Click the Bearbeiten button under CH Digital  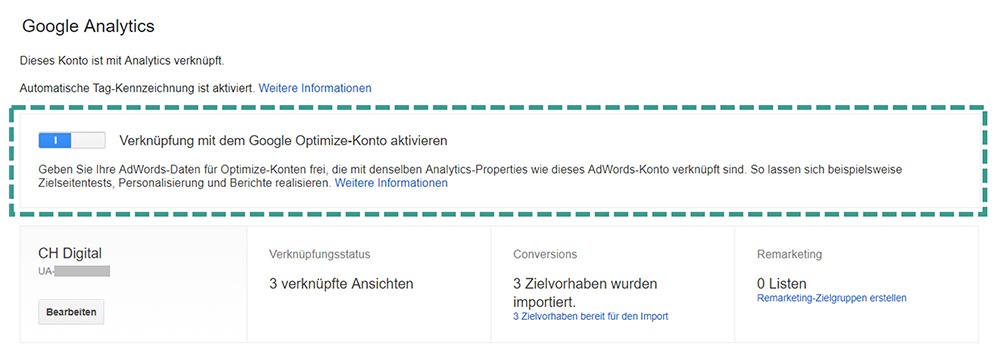(x=71, y=312)
